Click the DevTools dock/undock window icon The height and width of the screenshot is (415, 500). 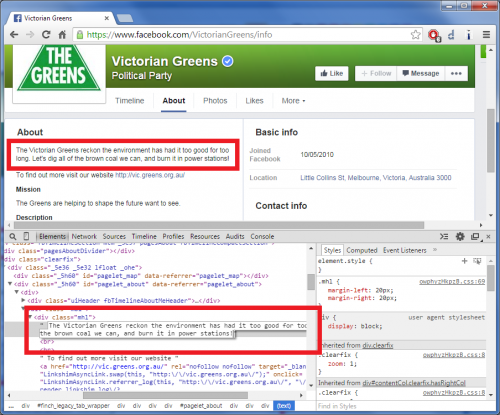click(475, 236)
